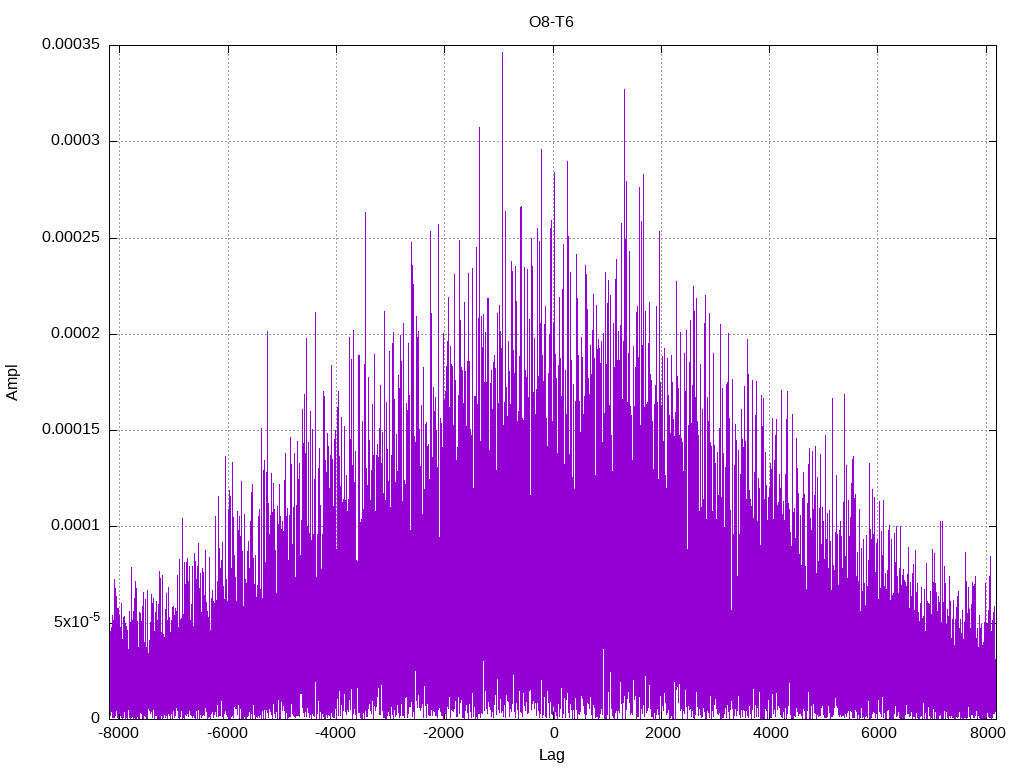Click the plot title O8-T6
The height and width of the screenshot is (768, 1024).
551,22
